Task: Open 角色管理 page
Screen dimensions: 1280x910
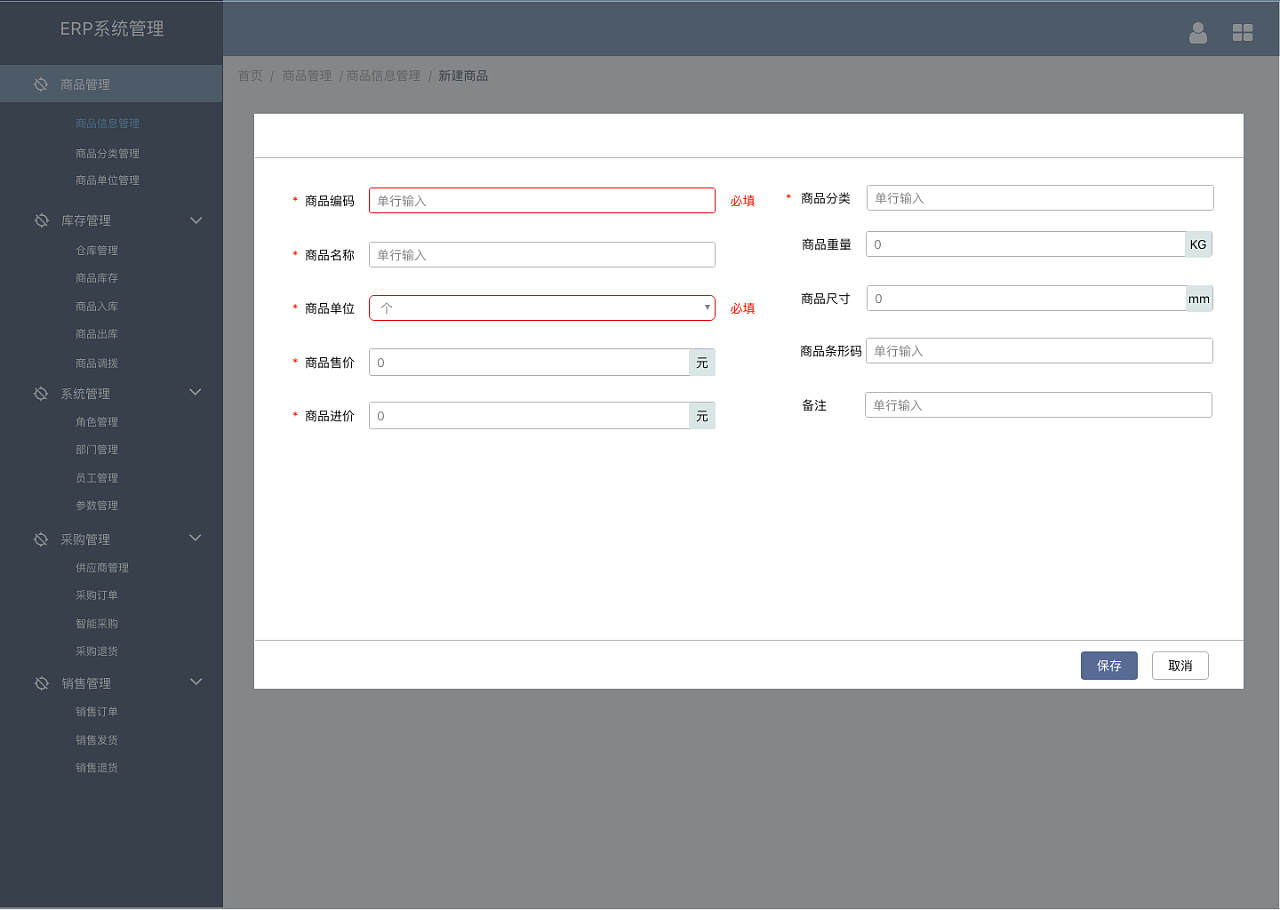Action: point(97,423)
